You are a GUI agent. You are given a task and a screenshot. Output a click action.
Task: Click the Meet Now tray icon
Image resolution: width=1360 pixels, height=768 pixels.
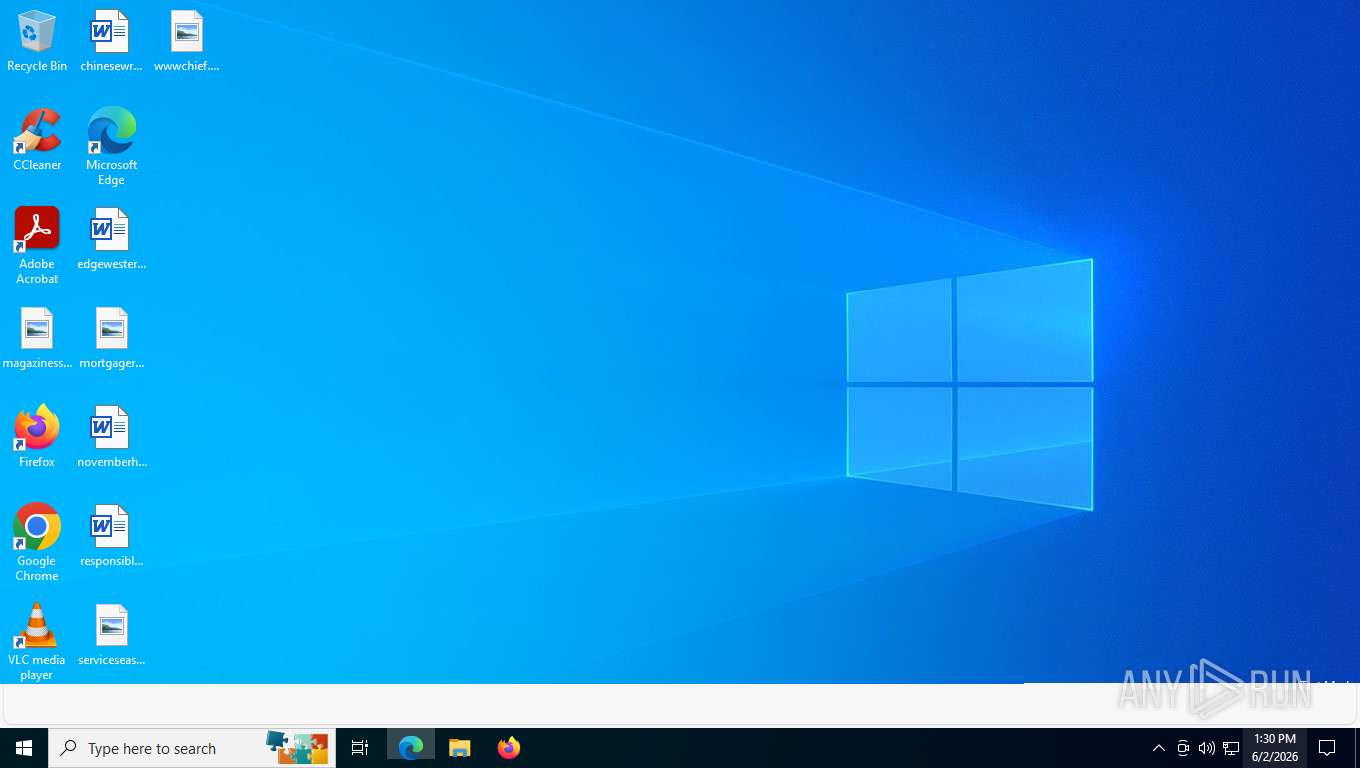point(1183,748)
